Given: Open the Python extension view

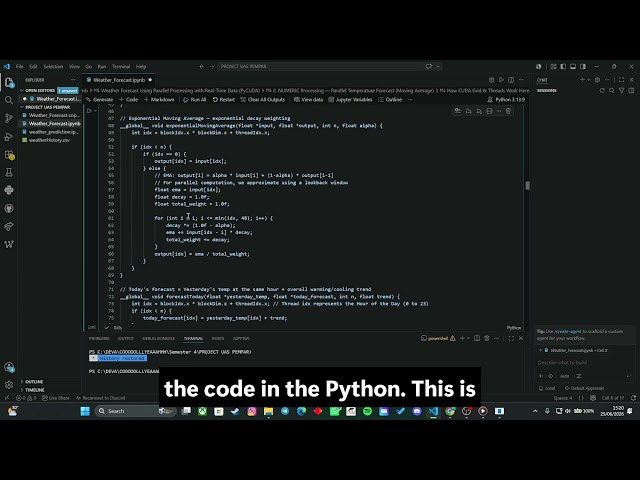Looking at the screenshot, I should click(9, 190).
